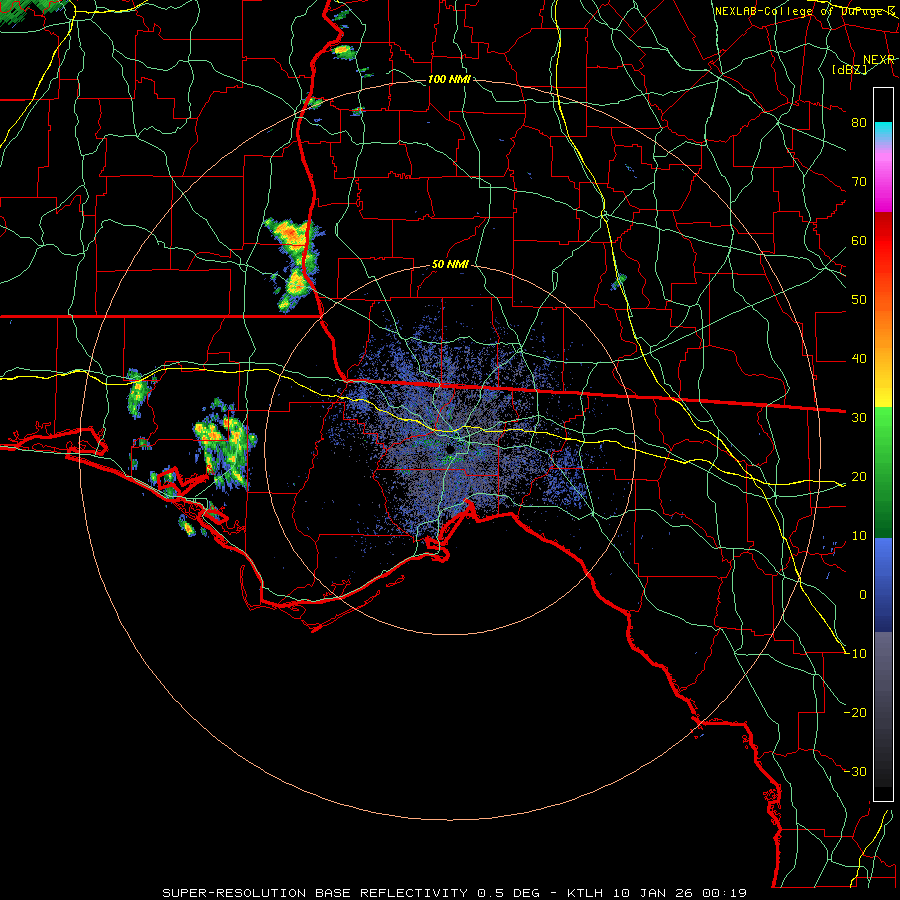Click the red band of the reflectivity color bar
Screen dimensions: 900x900
coord(883,241)
